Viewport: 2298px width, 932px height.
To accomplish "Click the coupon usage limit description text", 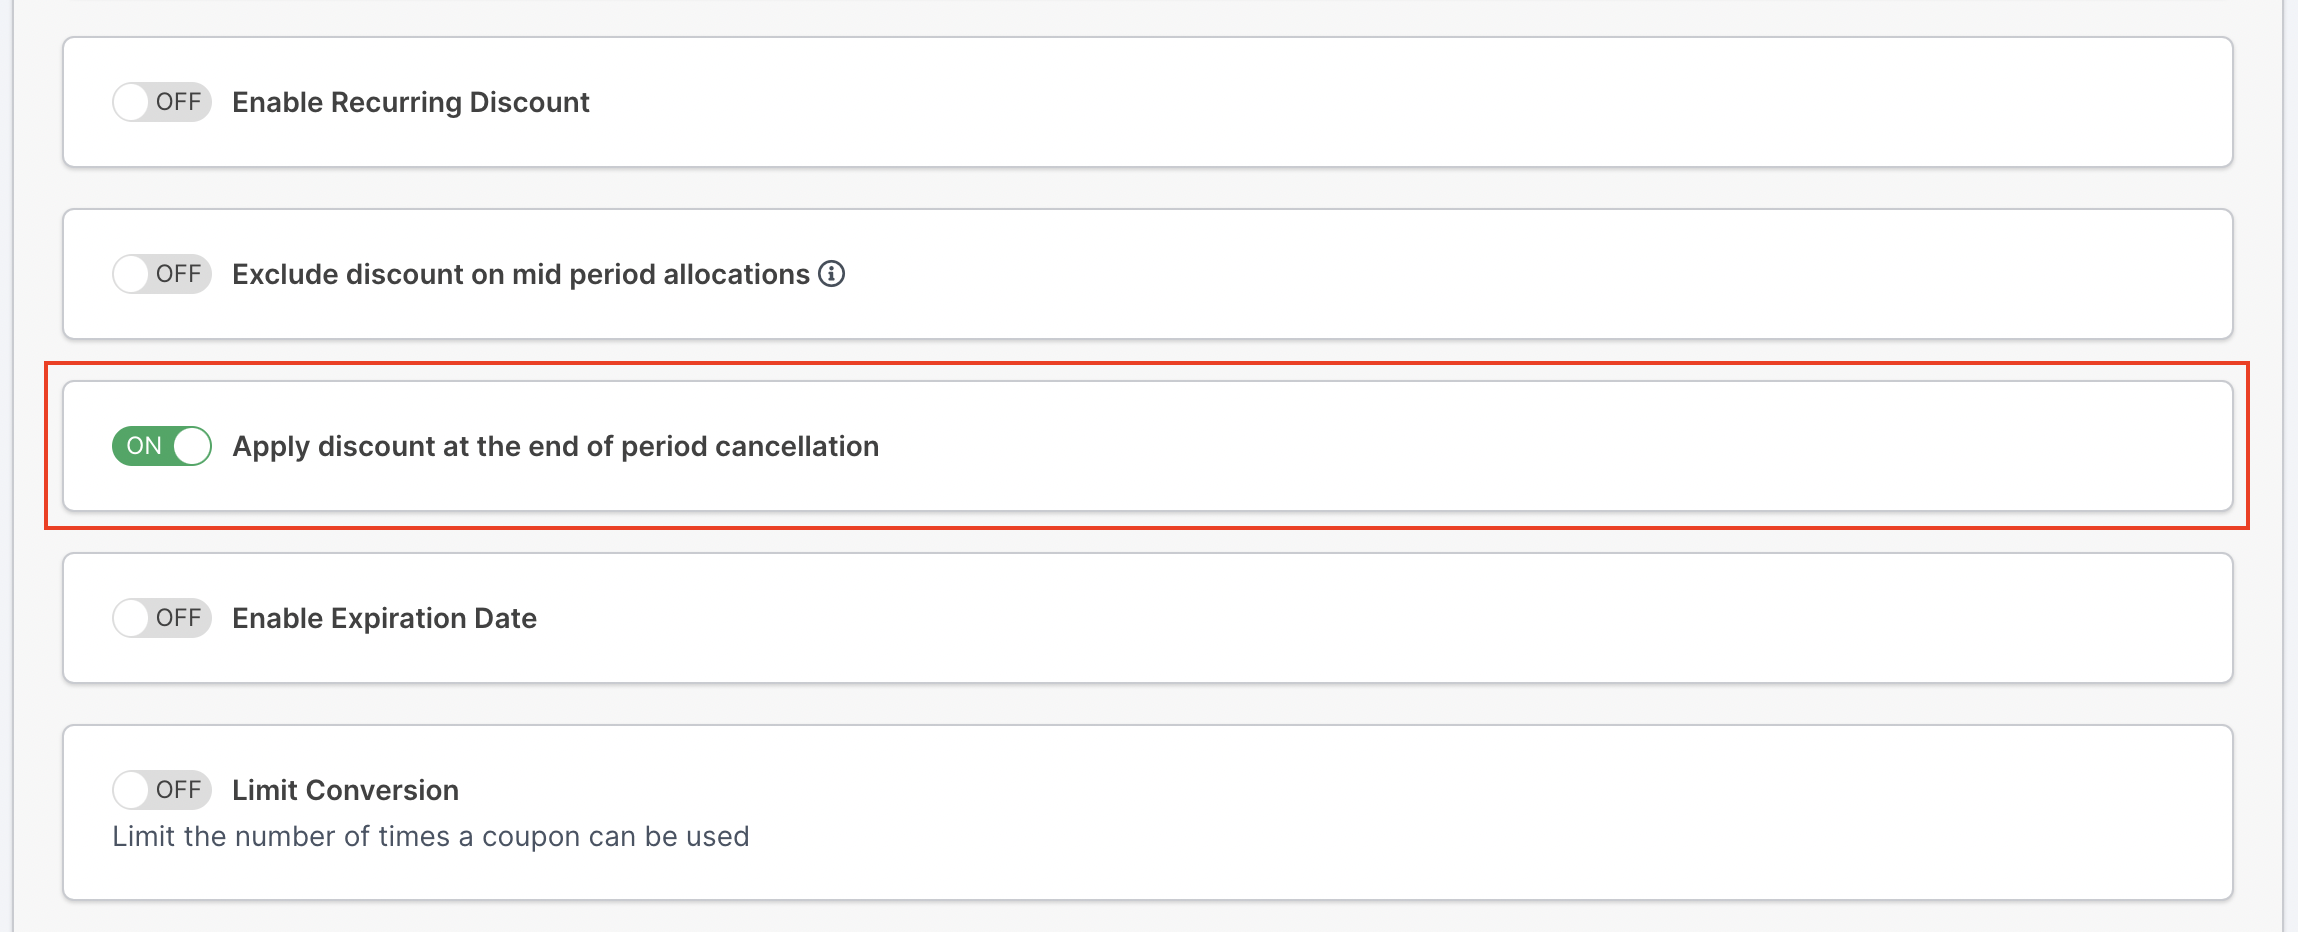I will (430, 836).
